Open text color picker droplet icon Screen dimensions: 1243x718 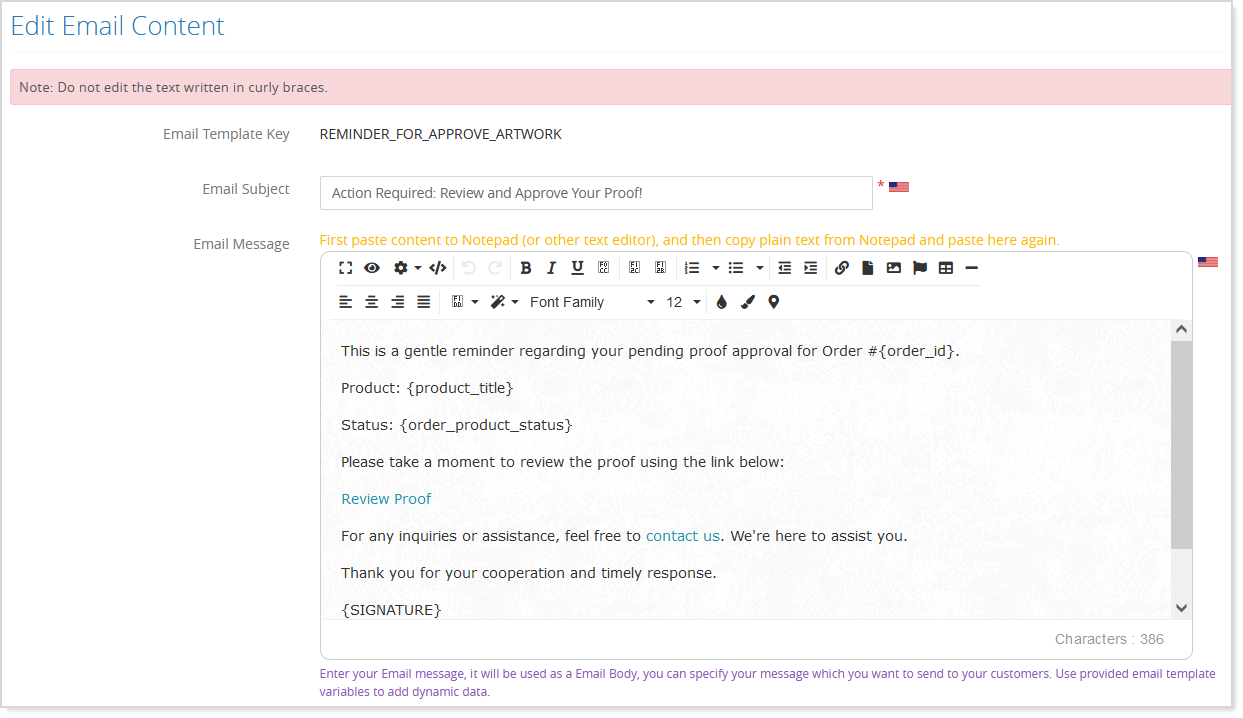721,302
